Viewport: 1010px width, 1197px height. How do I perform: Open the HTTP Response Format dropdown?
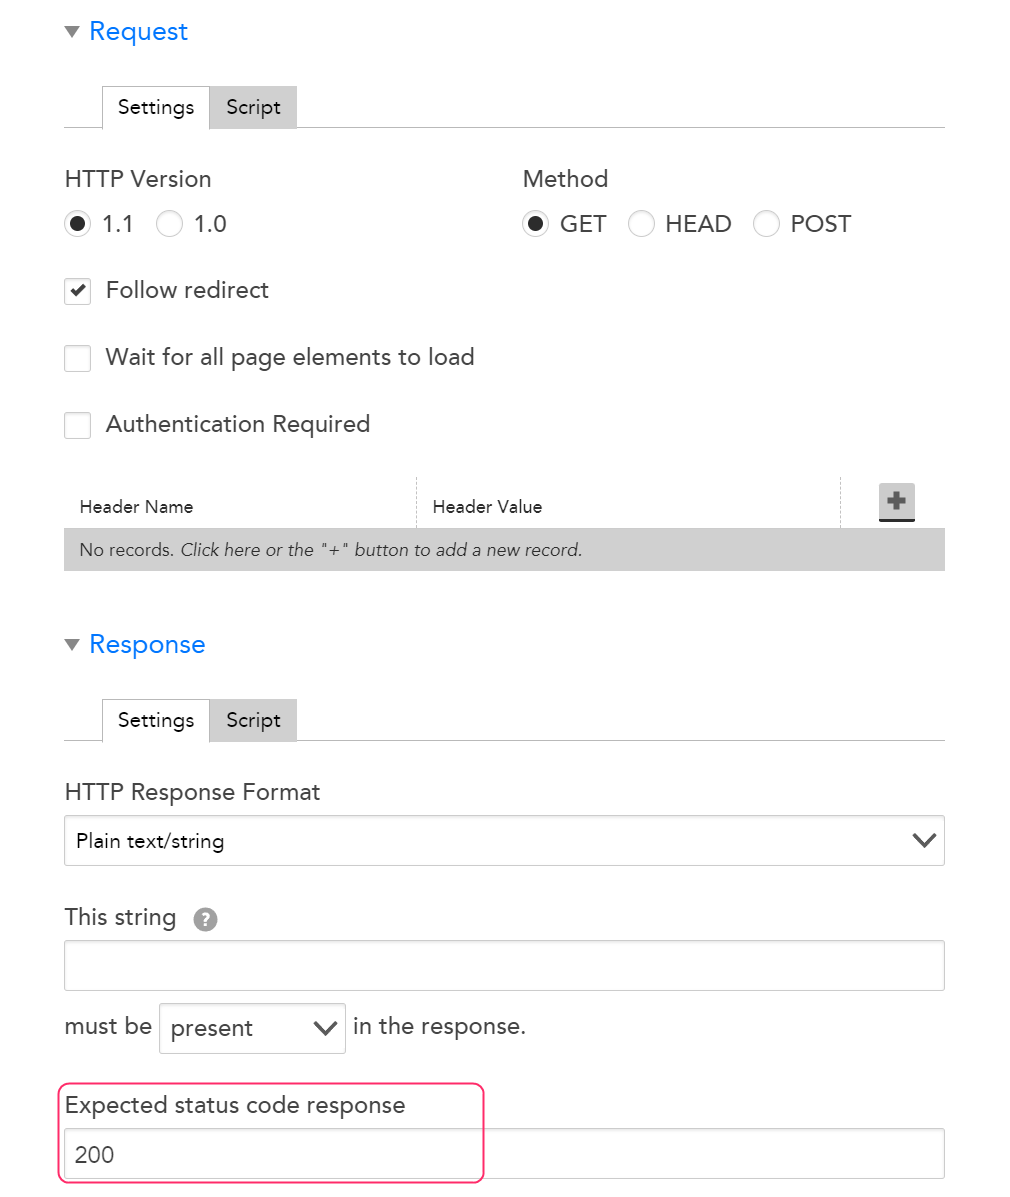pos(504,840)
